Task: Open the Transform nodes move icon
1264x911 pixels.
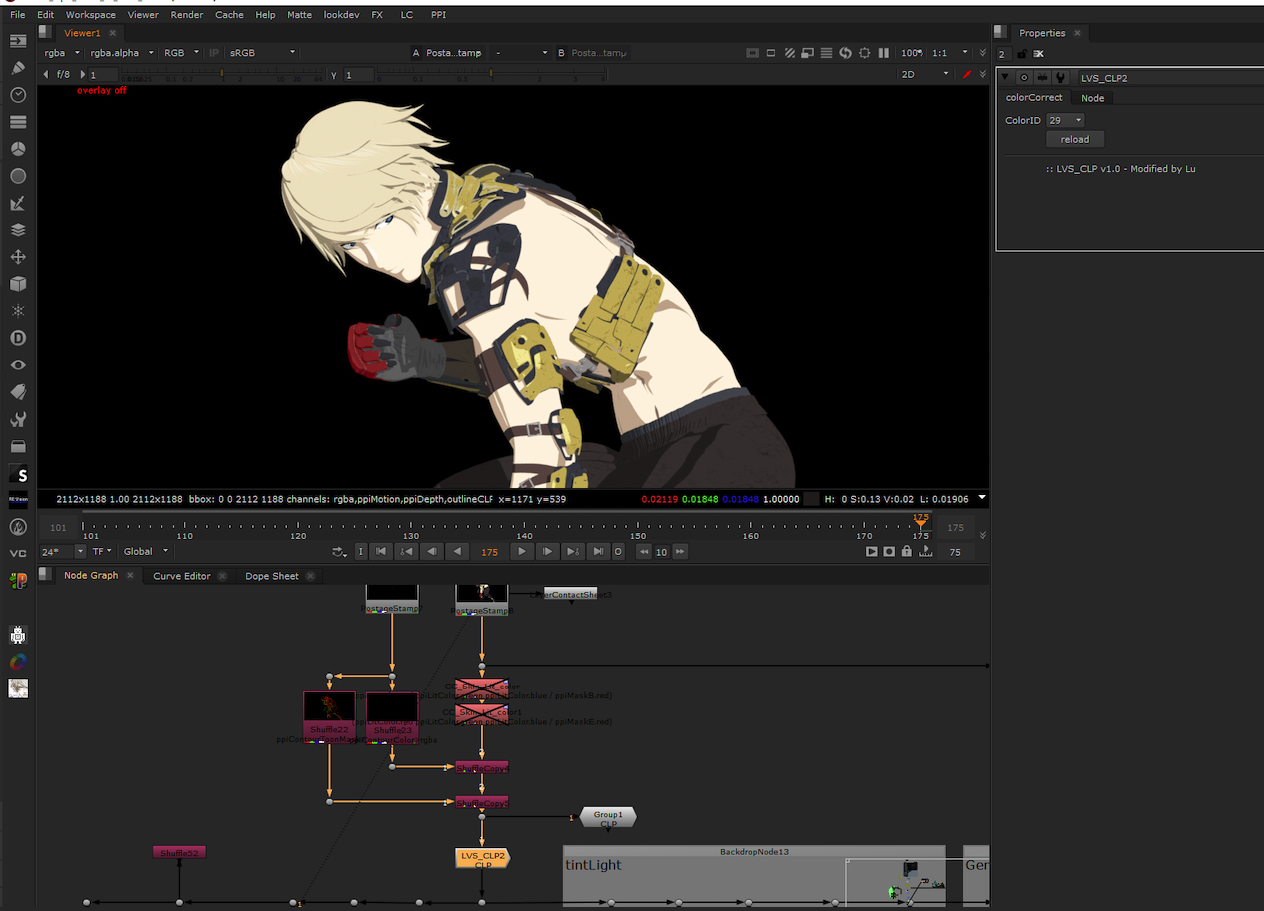Action: [x=18, y=257]
